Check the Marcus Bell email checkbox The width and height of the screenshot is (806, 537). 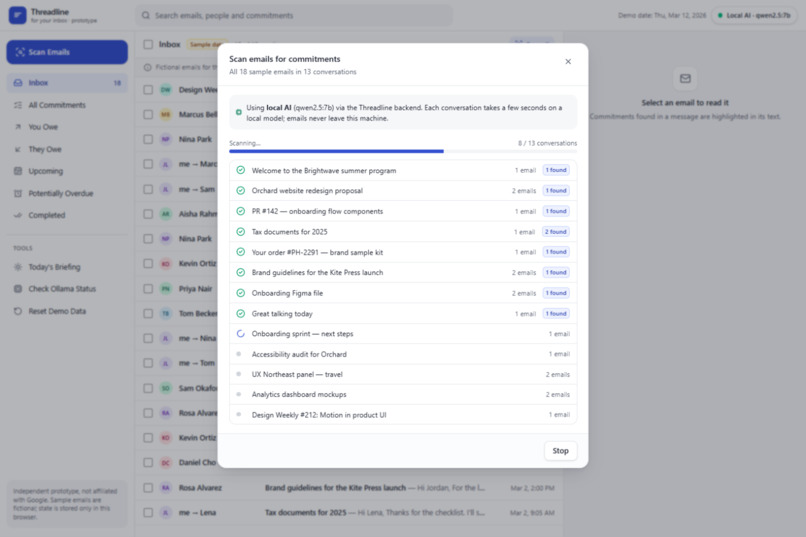pos(148,115)
